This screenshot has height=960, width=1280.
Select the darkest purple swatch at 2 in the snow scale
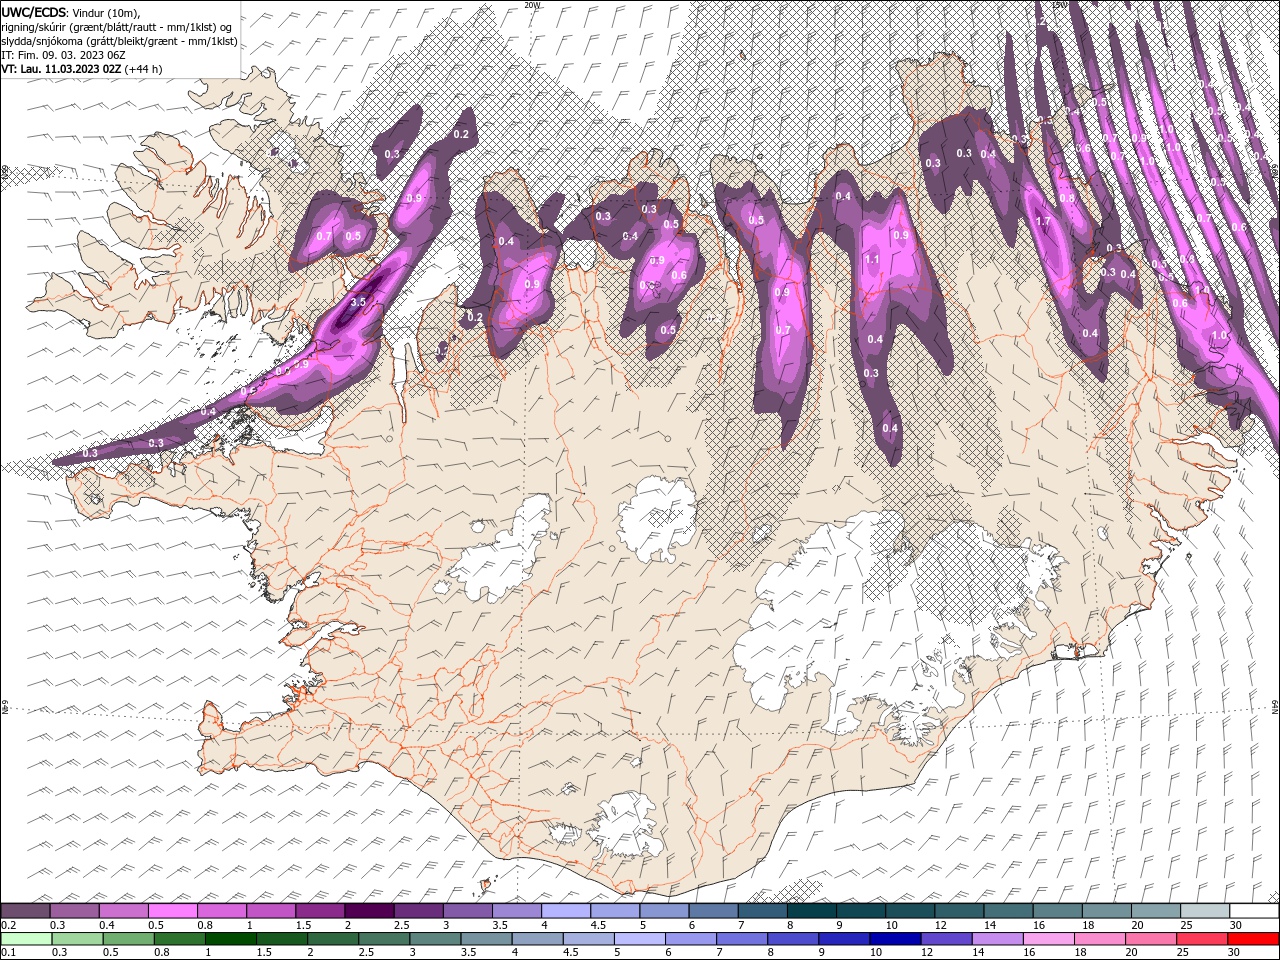point(369,911)
